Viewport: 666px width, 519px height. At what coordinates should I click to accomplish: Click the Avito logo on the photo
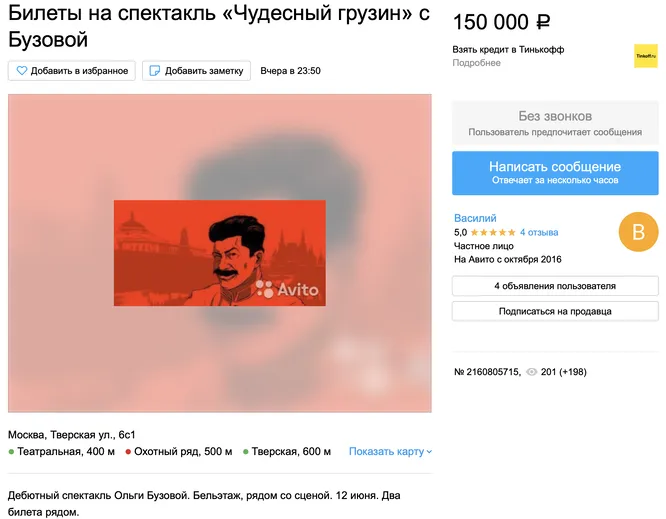tap(287, 289)
